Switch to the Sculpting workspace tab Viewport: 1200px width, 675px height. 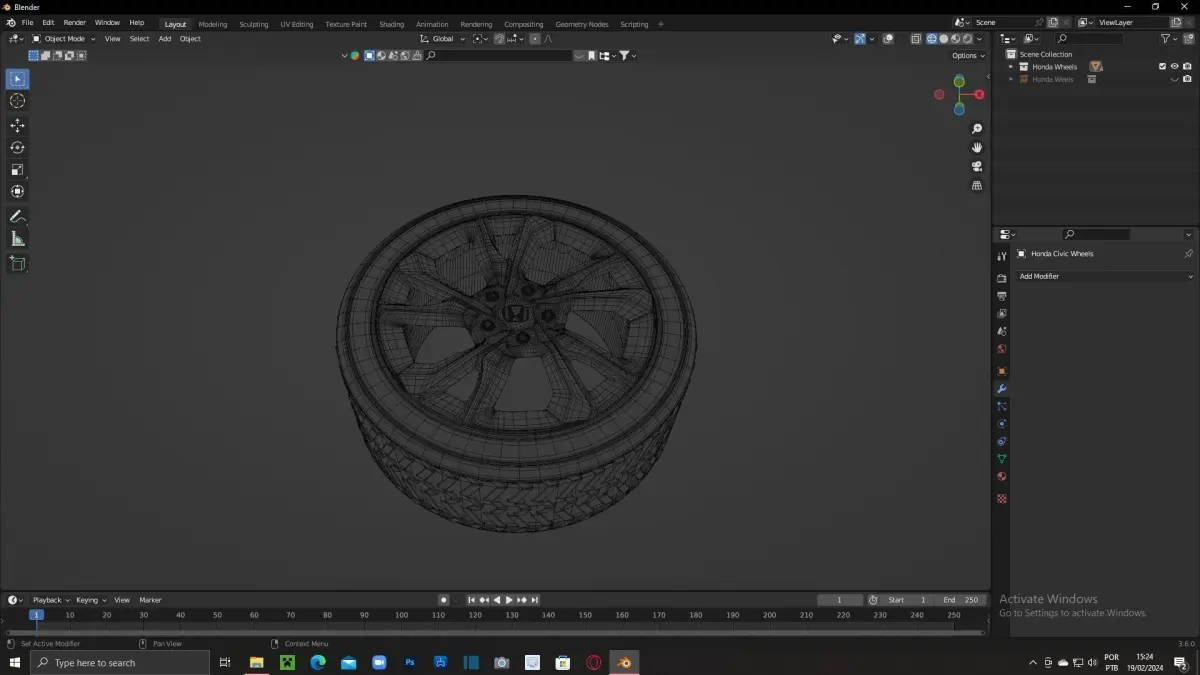pos(254,24)
